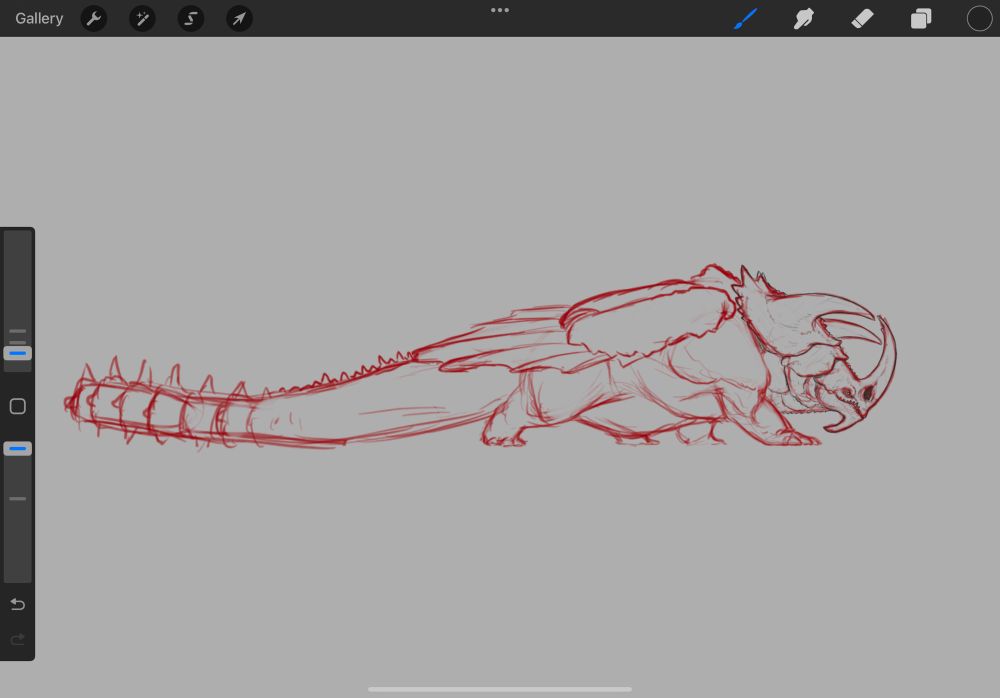Tap the home indicator bar

coord(500,689)
